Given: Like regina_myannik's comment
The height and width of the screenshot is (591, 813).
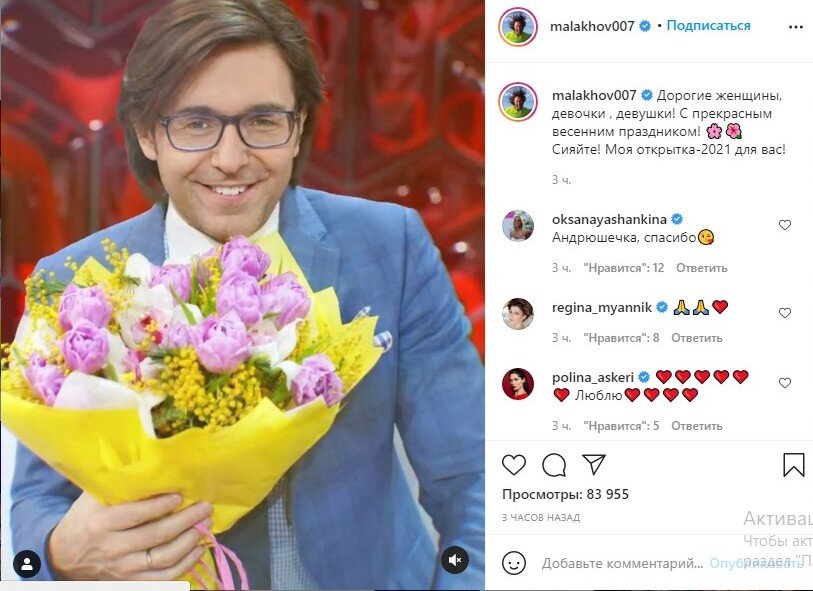Looking at the screenshot, I should tap(785, 313).
